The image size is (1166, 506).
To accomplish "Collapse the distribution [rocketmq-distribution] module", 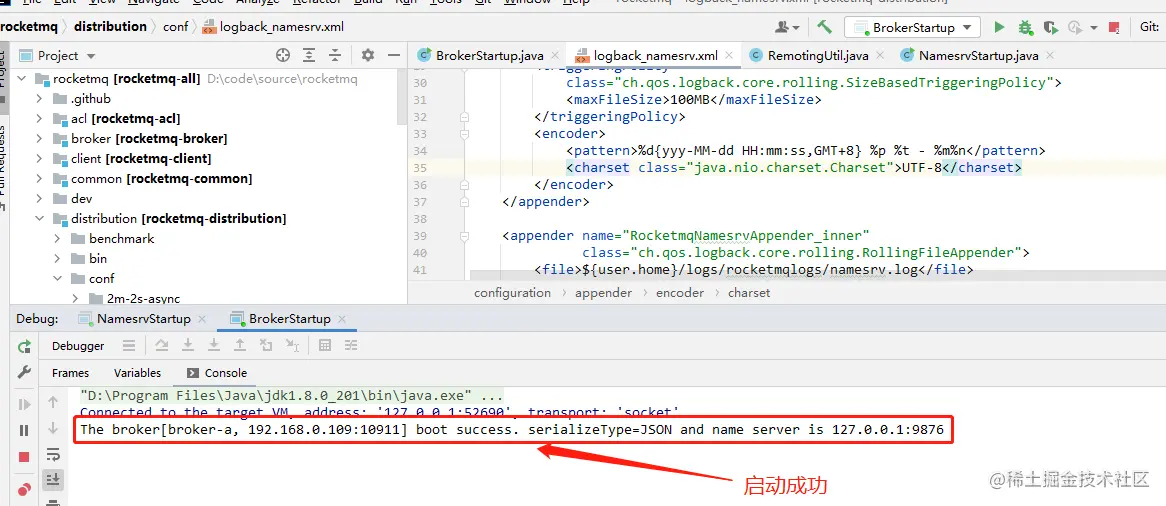I will pos(39,219).
